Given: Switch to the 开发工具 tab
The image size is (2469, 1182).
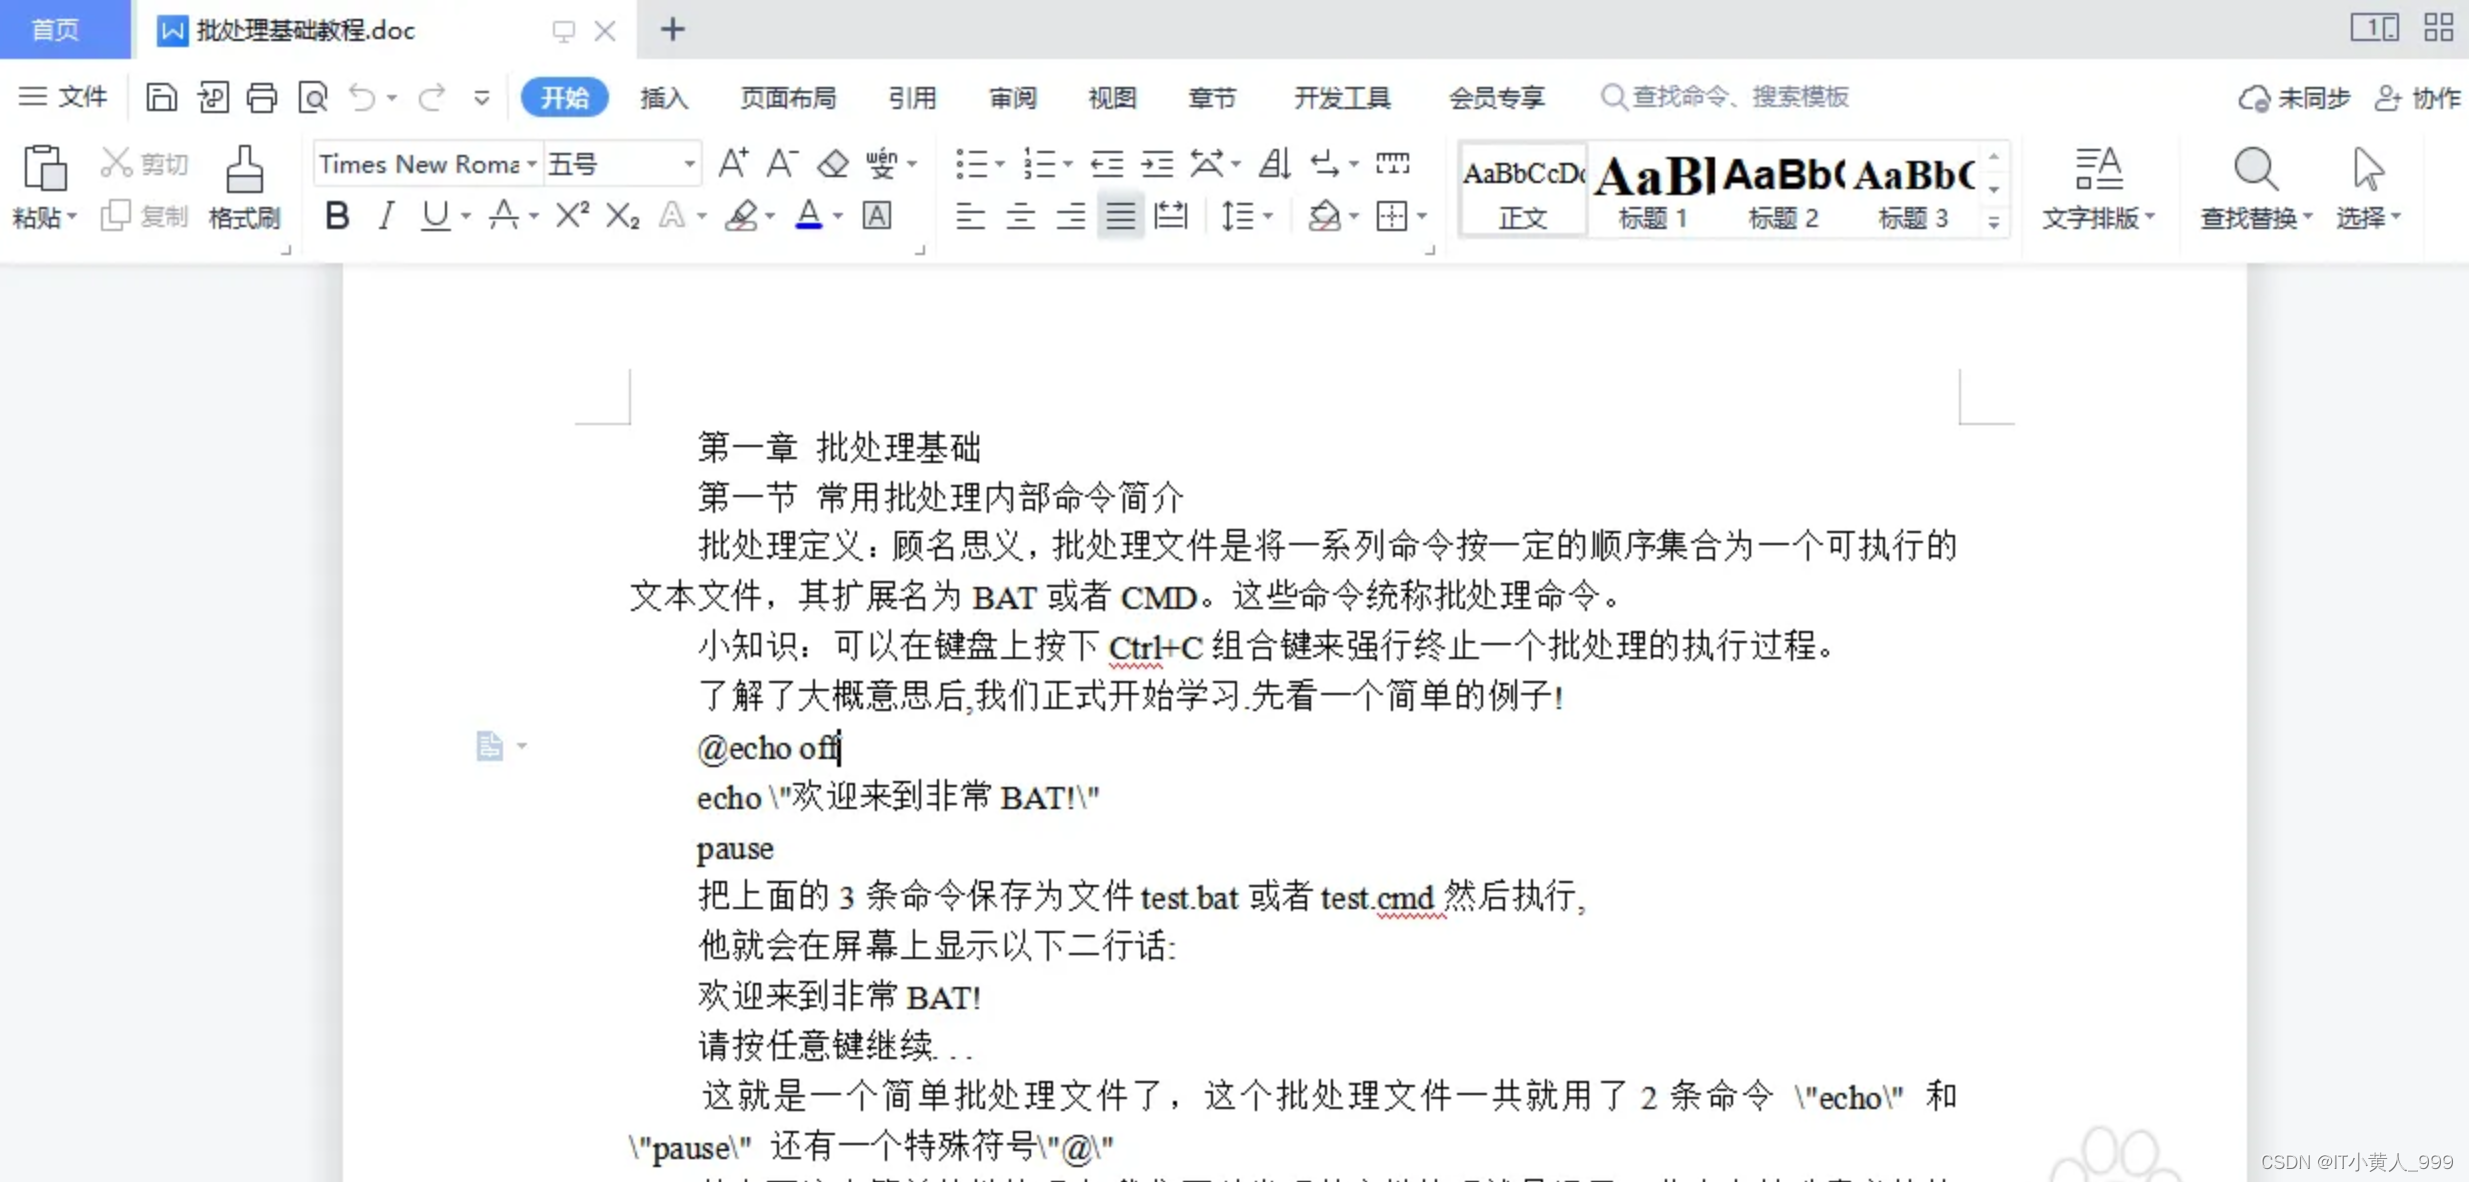Looking at the screenshot, I should (1342, 98).
